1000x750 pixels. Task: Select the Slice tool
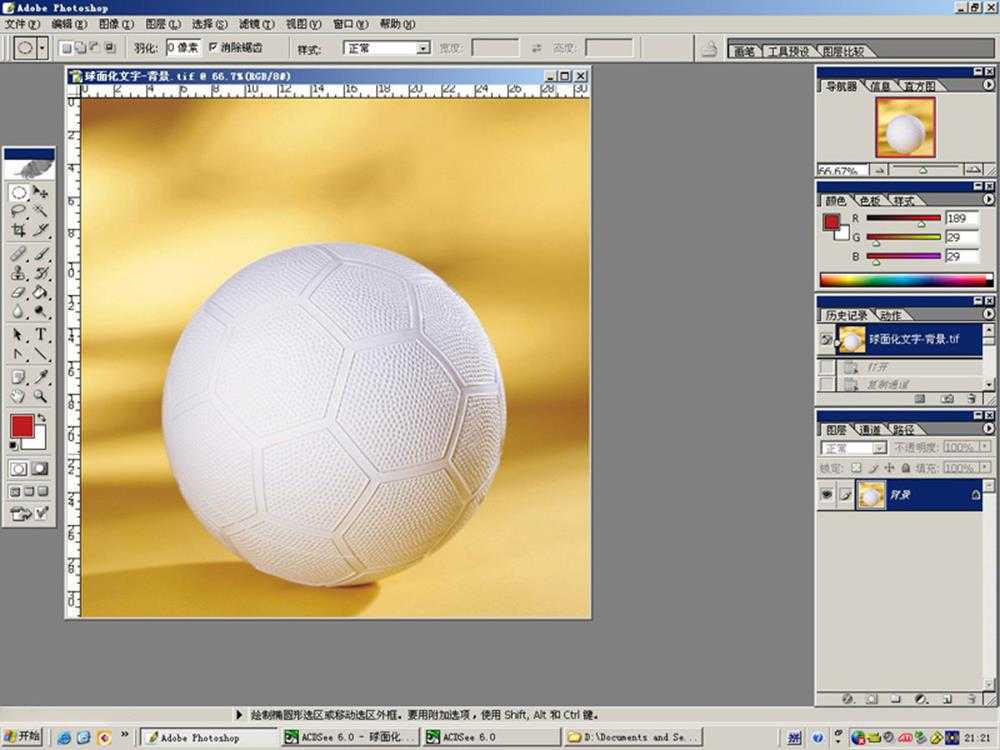pyautogui.click(x=40, y=230)
